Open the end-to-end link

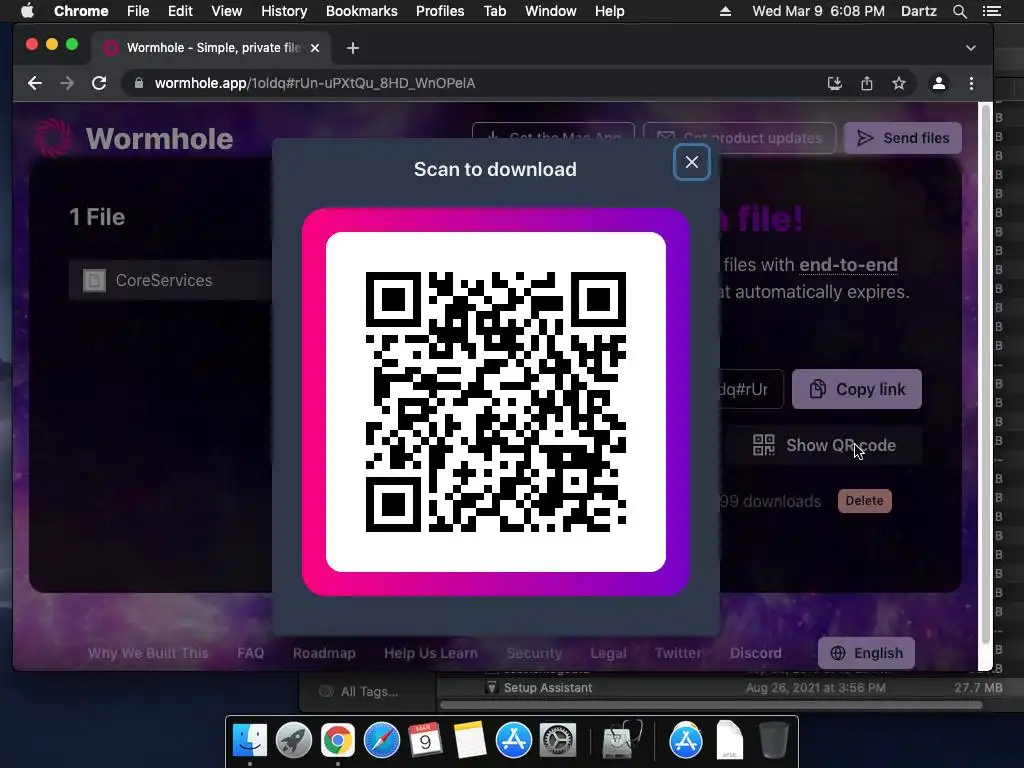point(848,264)
